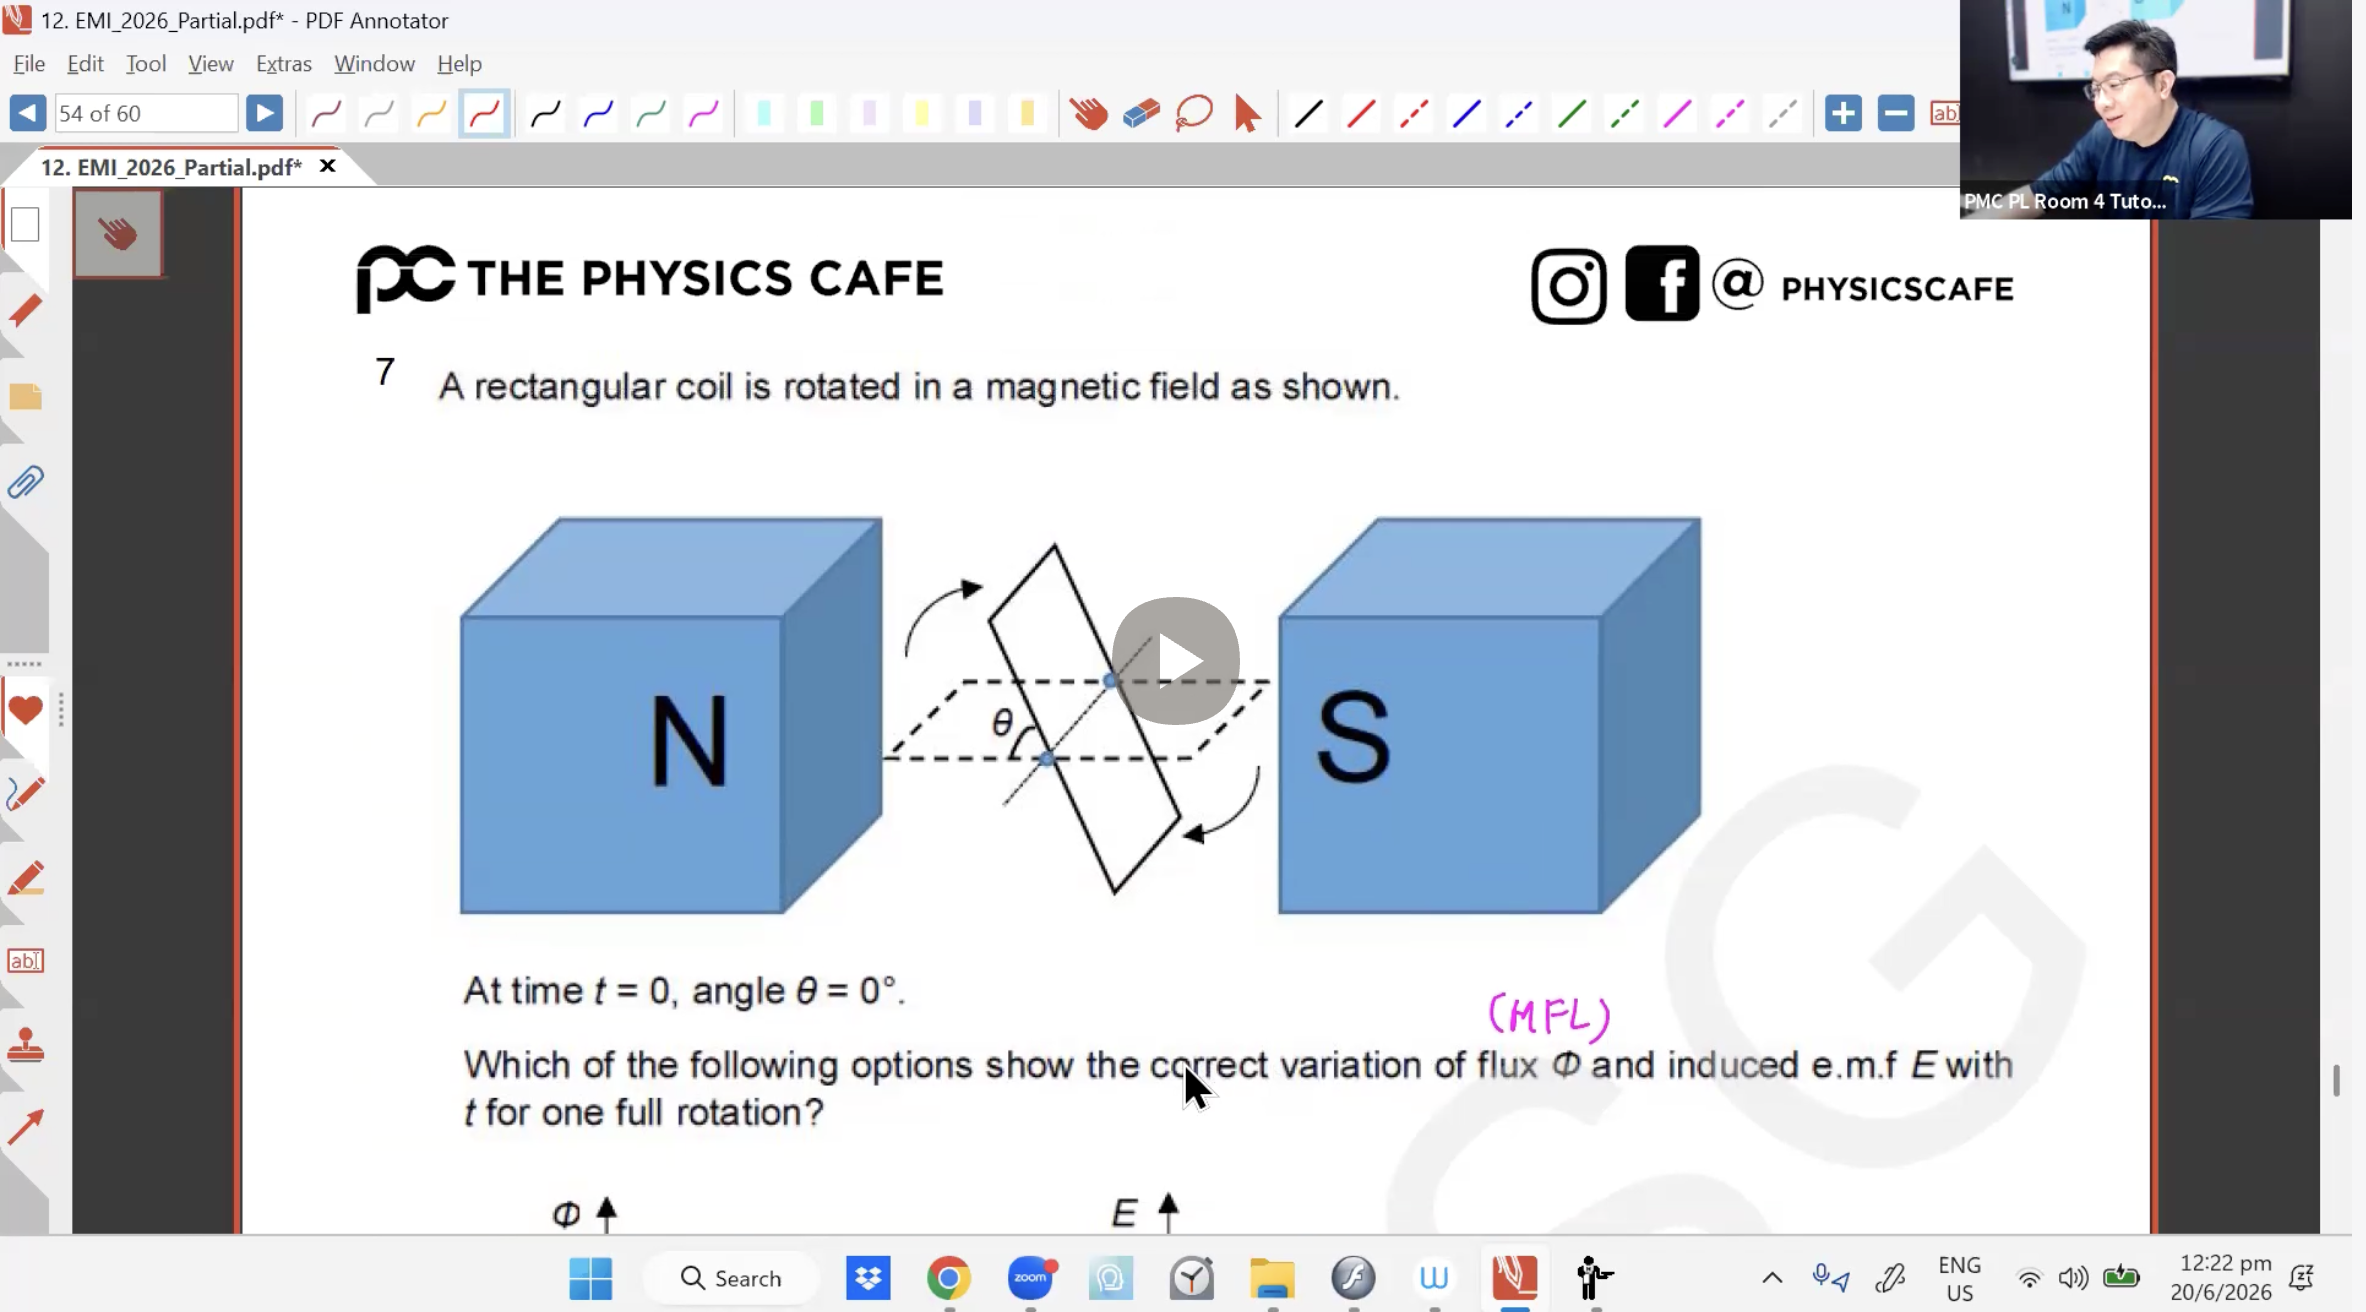The width and height of the screenshot is (2366, 1312).
Task: Select the green highlighter color swatch
Action: (816, 114)
